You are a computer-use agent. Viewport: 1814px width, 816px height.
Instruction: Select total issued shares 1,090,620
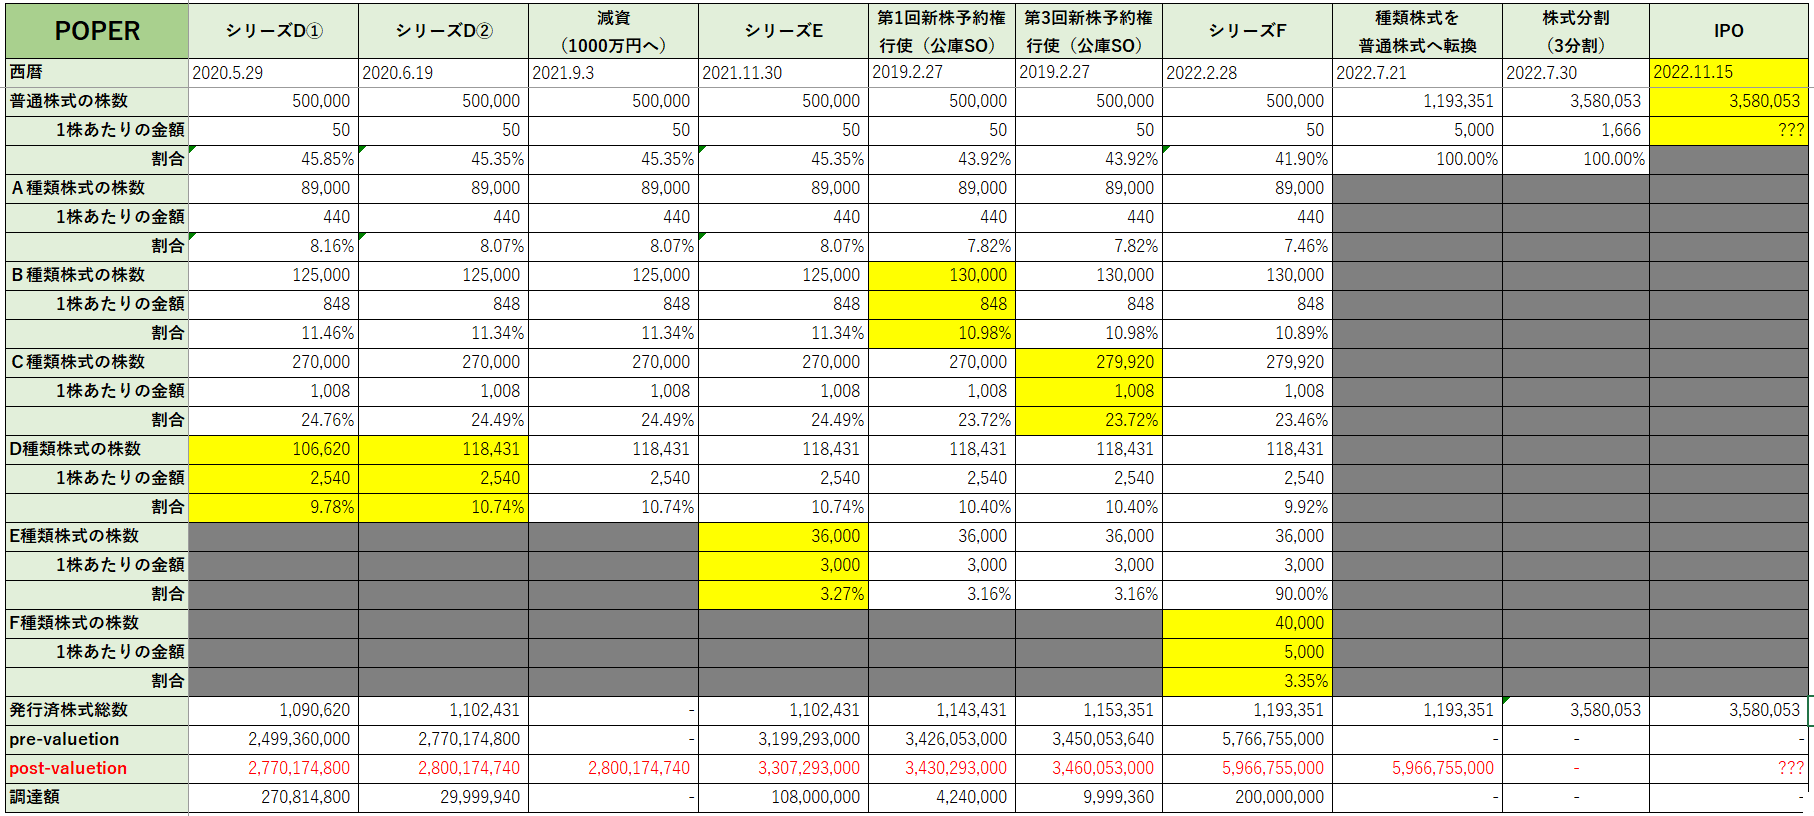point(273,710)
